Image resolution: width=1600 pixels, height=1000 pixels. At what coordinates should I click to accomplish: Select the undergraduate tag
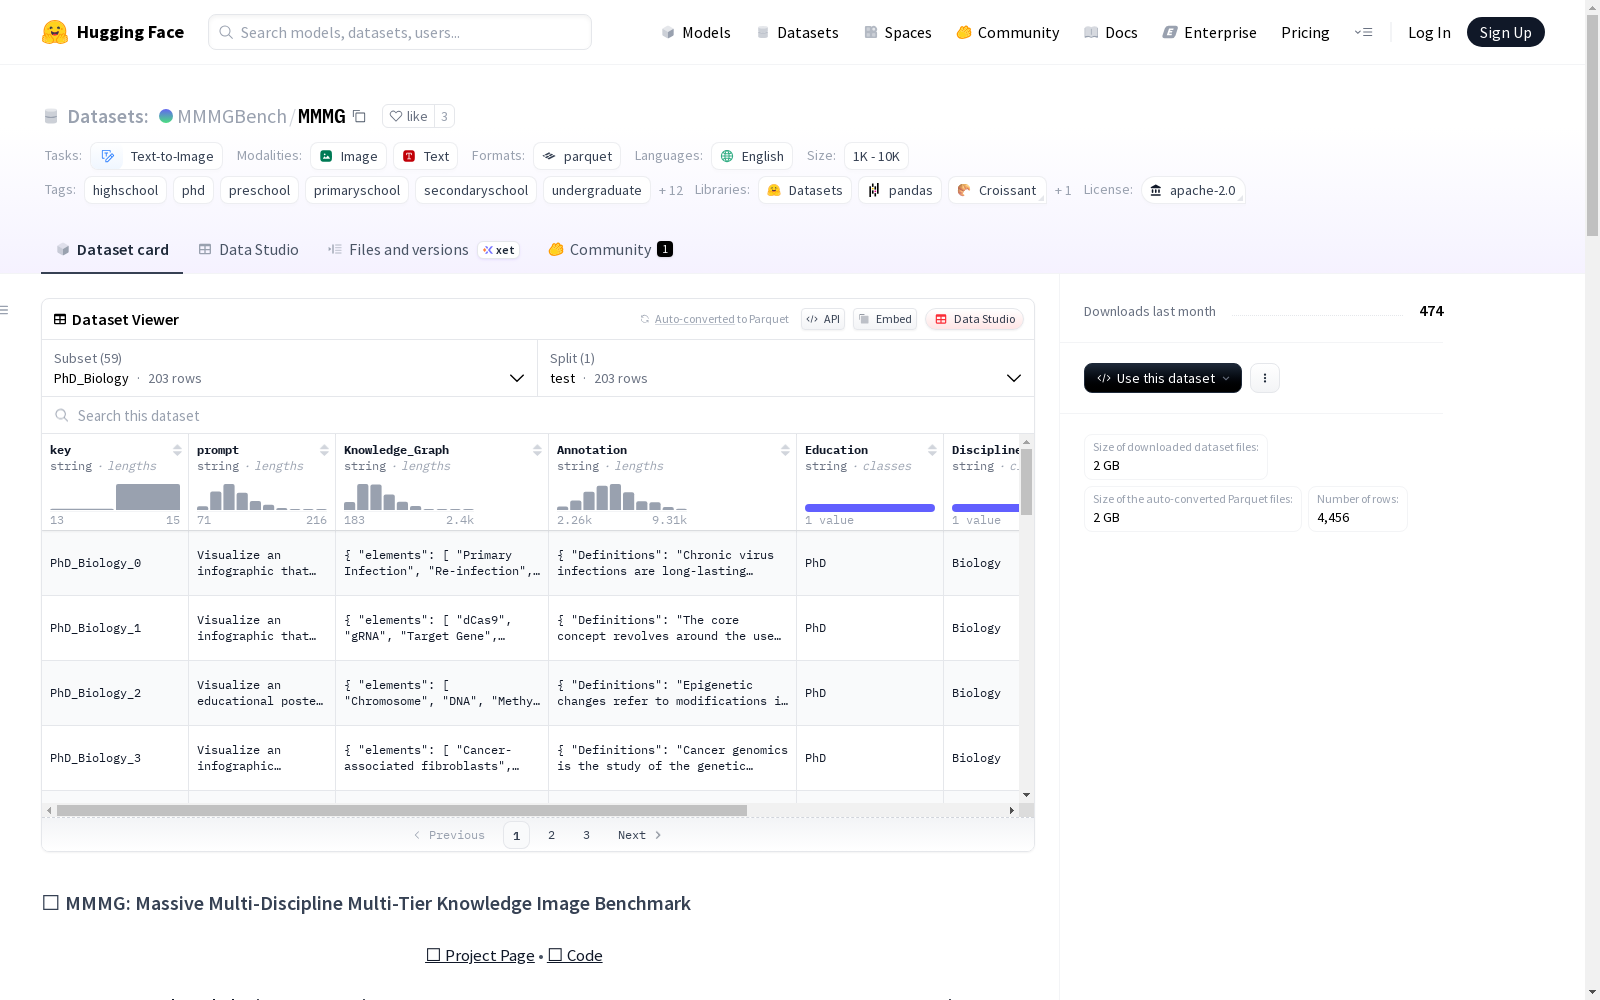tap(596, 190)
